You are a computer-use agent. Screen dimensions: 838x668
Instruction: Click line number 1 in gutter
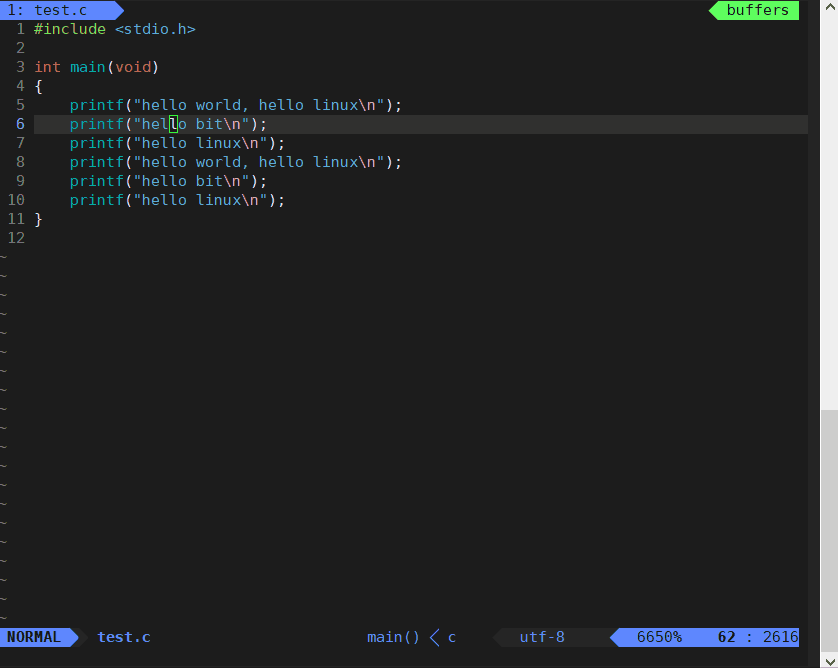tap(20, 29)
